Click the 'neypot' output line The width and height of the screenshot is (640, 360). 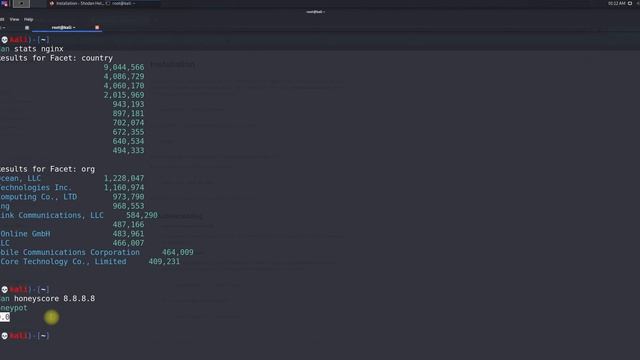pos(13,308)
